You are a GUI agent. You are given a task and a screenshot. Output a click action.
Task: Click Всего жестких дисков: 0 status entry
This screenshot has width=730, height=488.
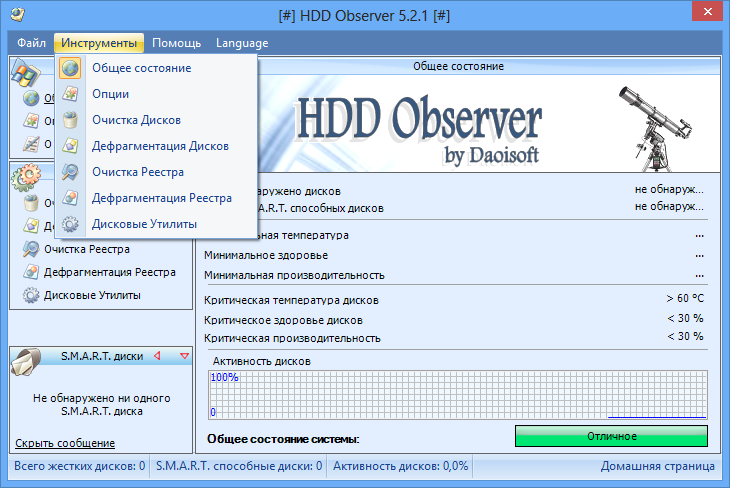point(80,466)
